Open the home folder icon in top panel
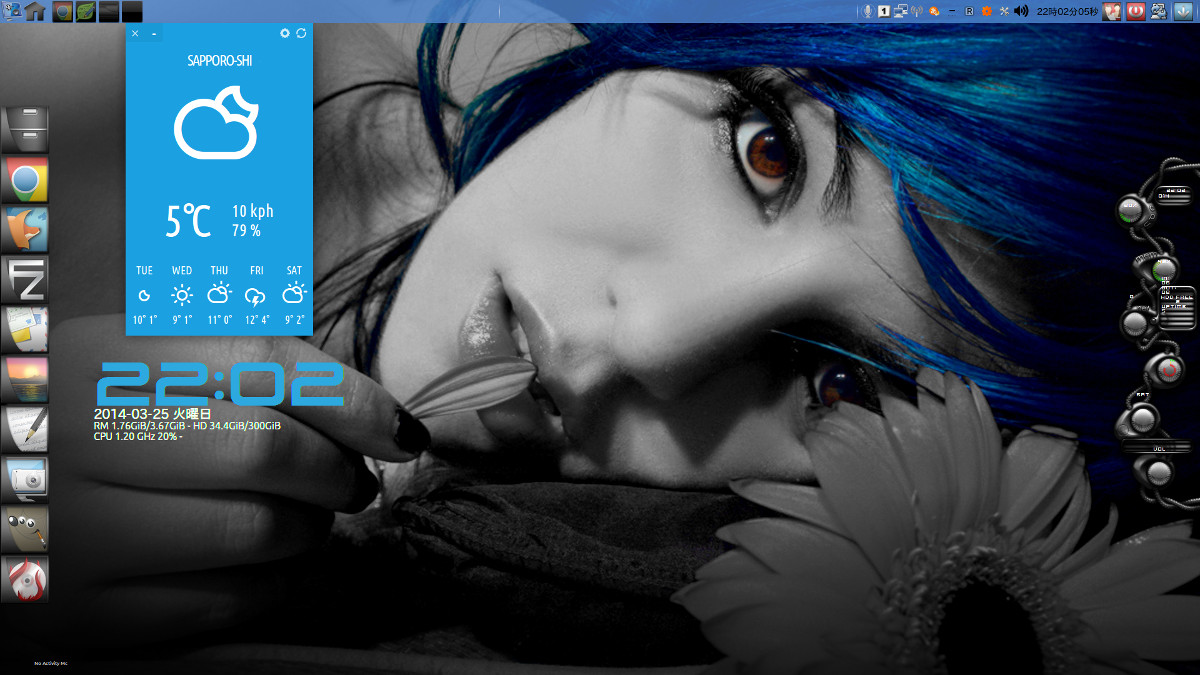Viewport: 1200px width, 675px height. click(x=36, y=11)
